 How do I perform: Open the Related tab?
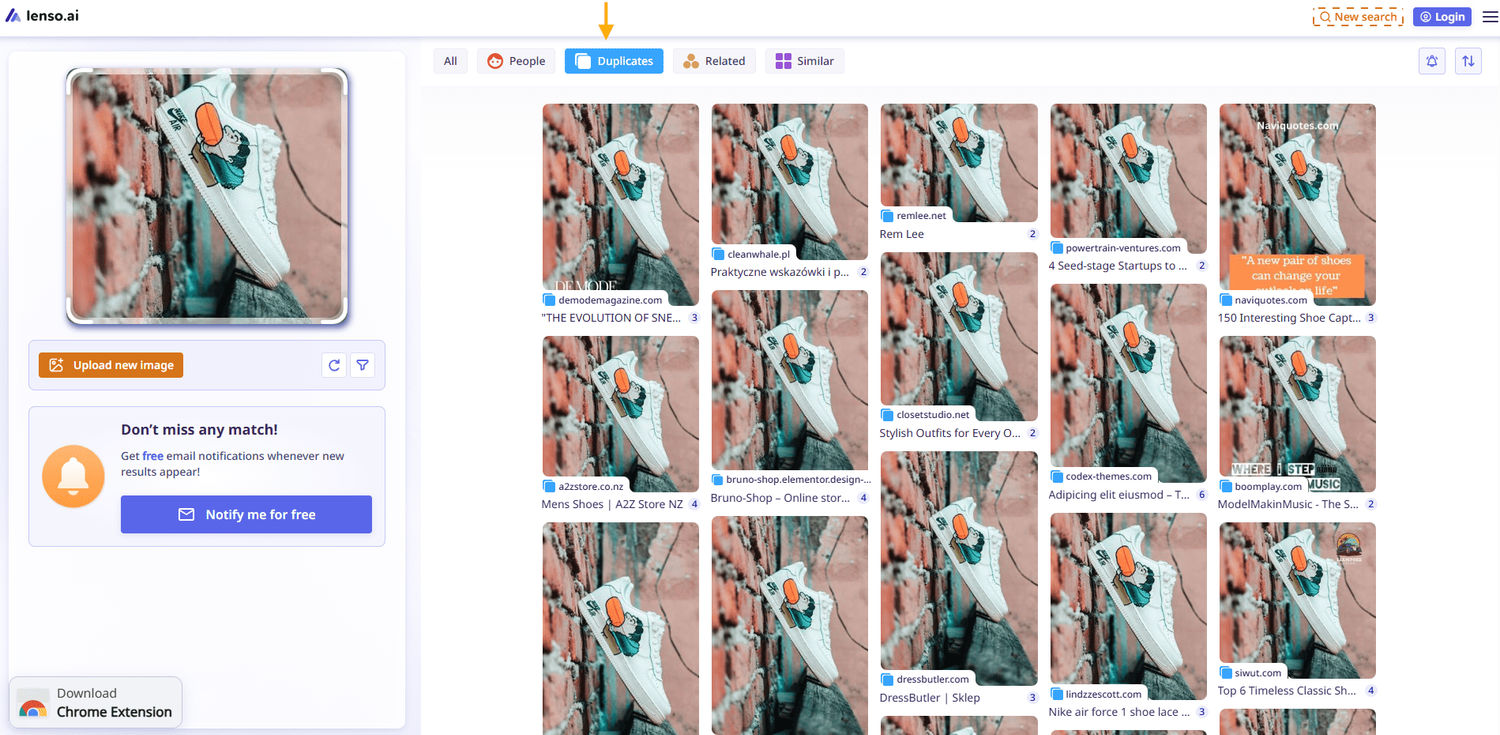tap(714, 61)
